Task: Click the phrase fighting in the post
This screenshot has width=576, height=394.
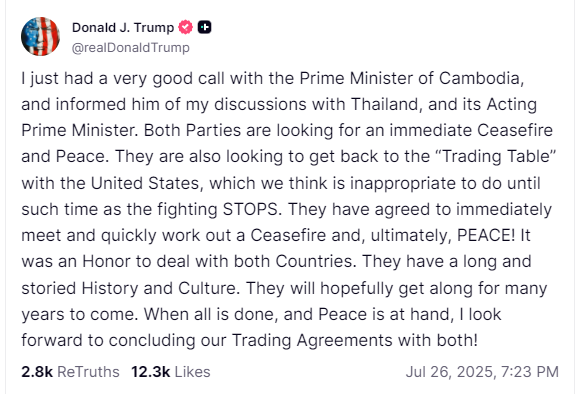Action: [187, 210]
